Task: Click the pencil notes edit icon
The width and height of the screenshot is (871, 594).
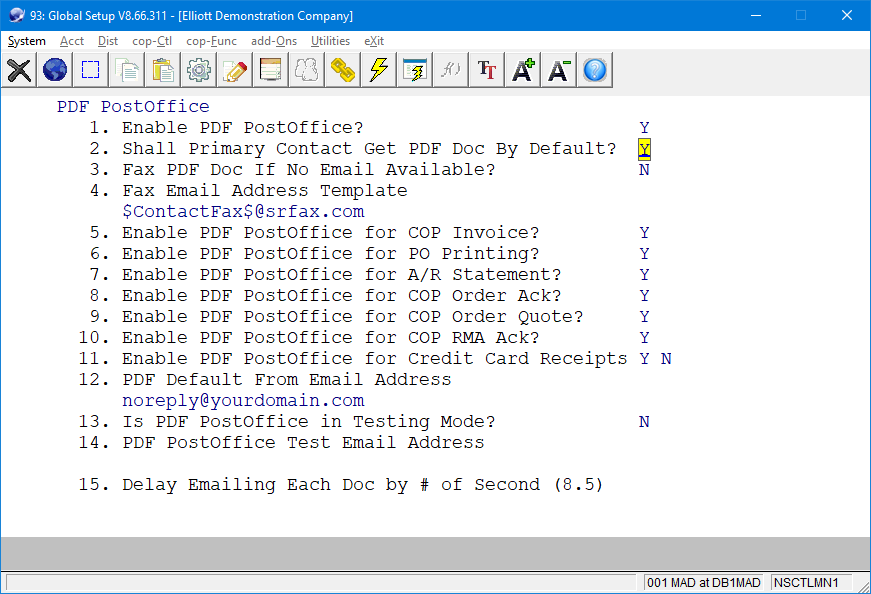Action: (x=235, y=70)
